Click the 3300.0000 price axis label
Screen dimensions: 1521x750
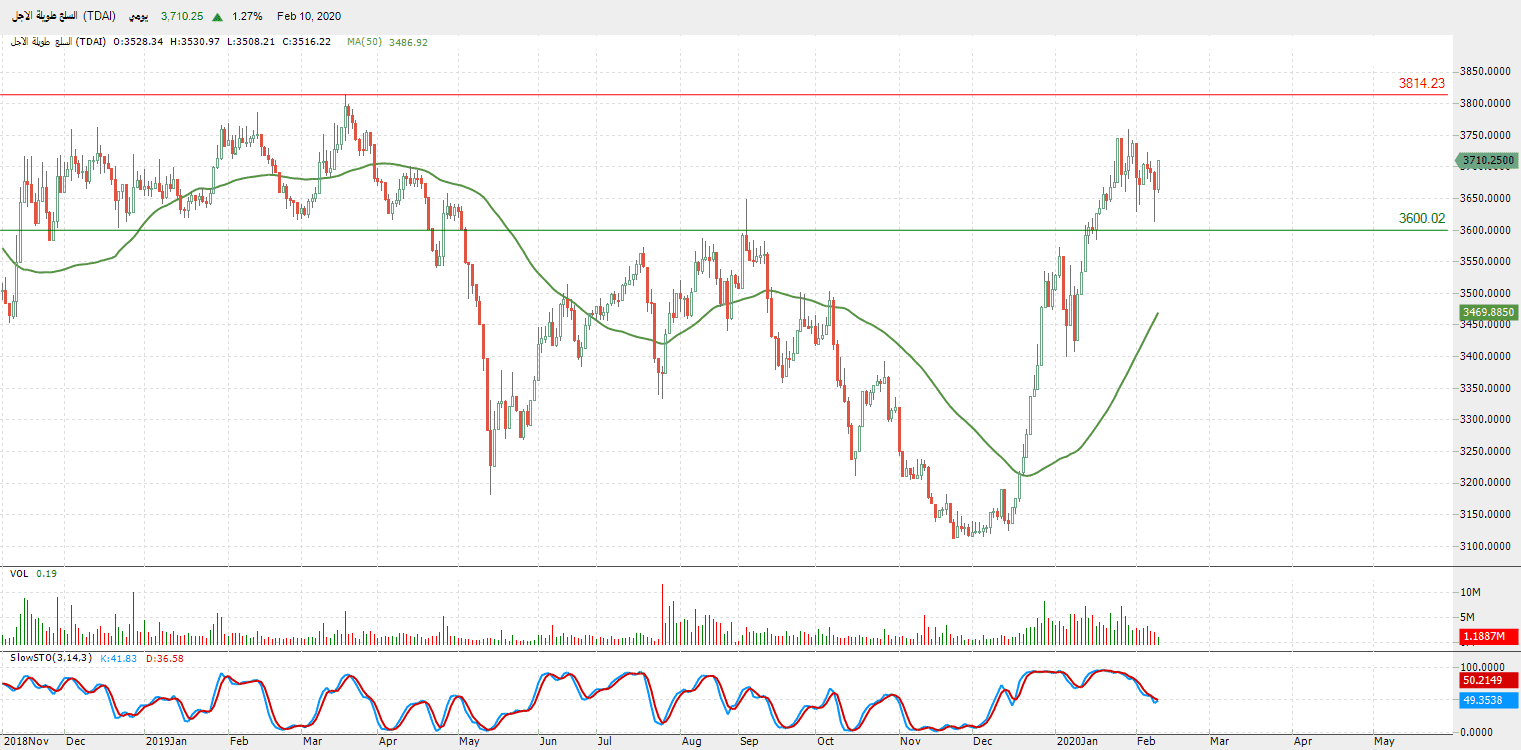1485,419
